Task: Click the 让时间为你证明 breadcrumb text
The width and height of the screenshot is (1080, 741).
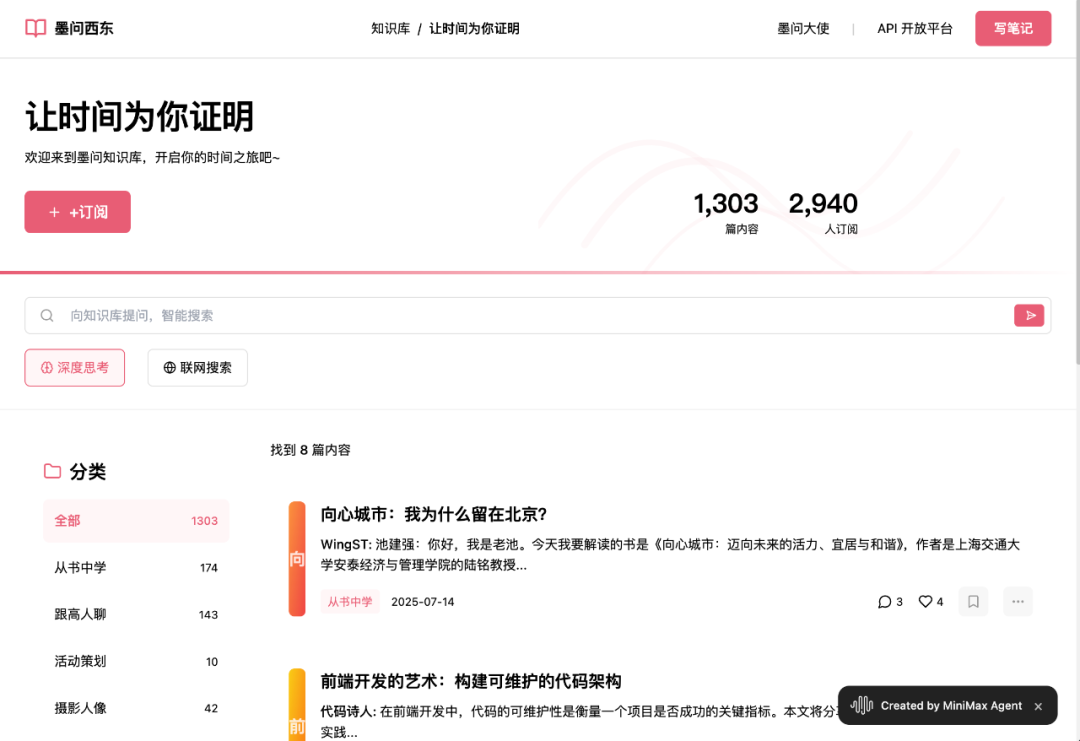Action: [x=475, y=28]
